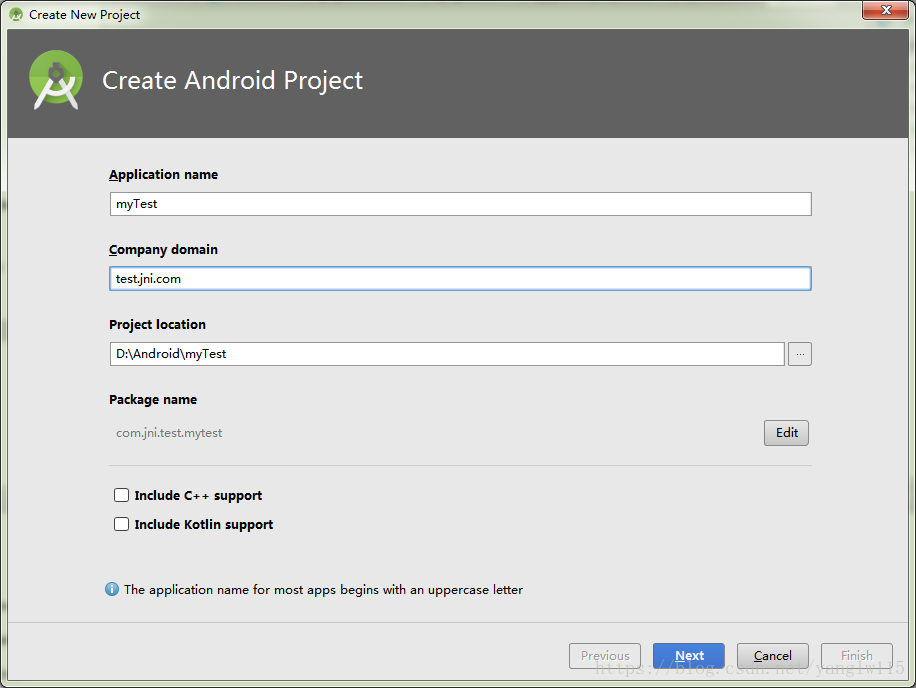Click the Include Kotlin support label
916x688 pixels.
[x=204, y=524]
